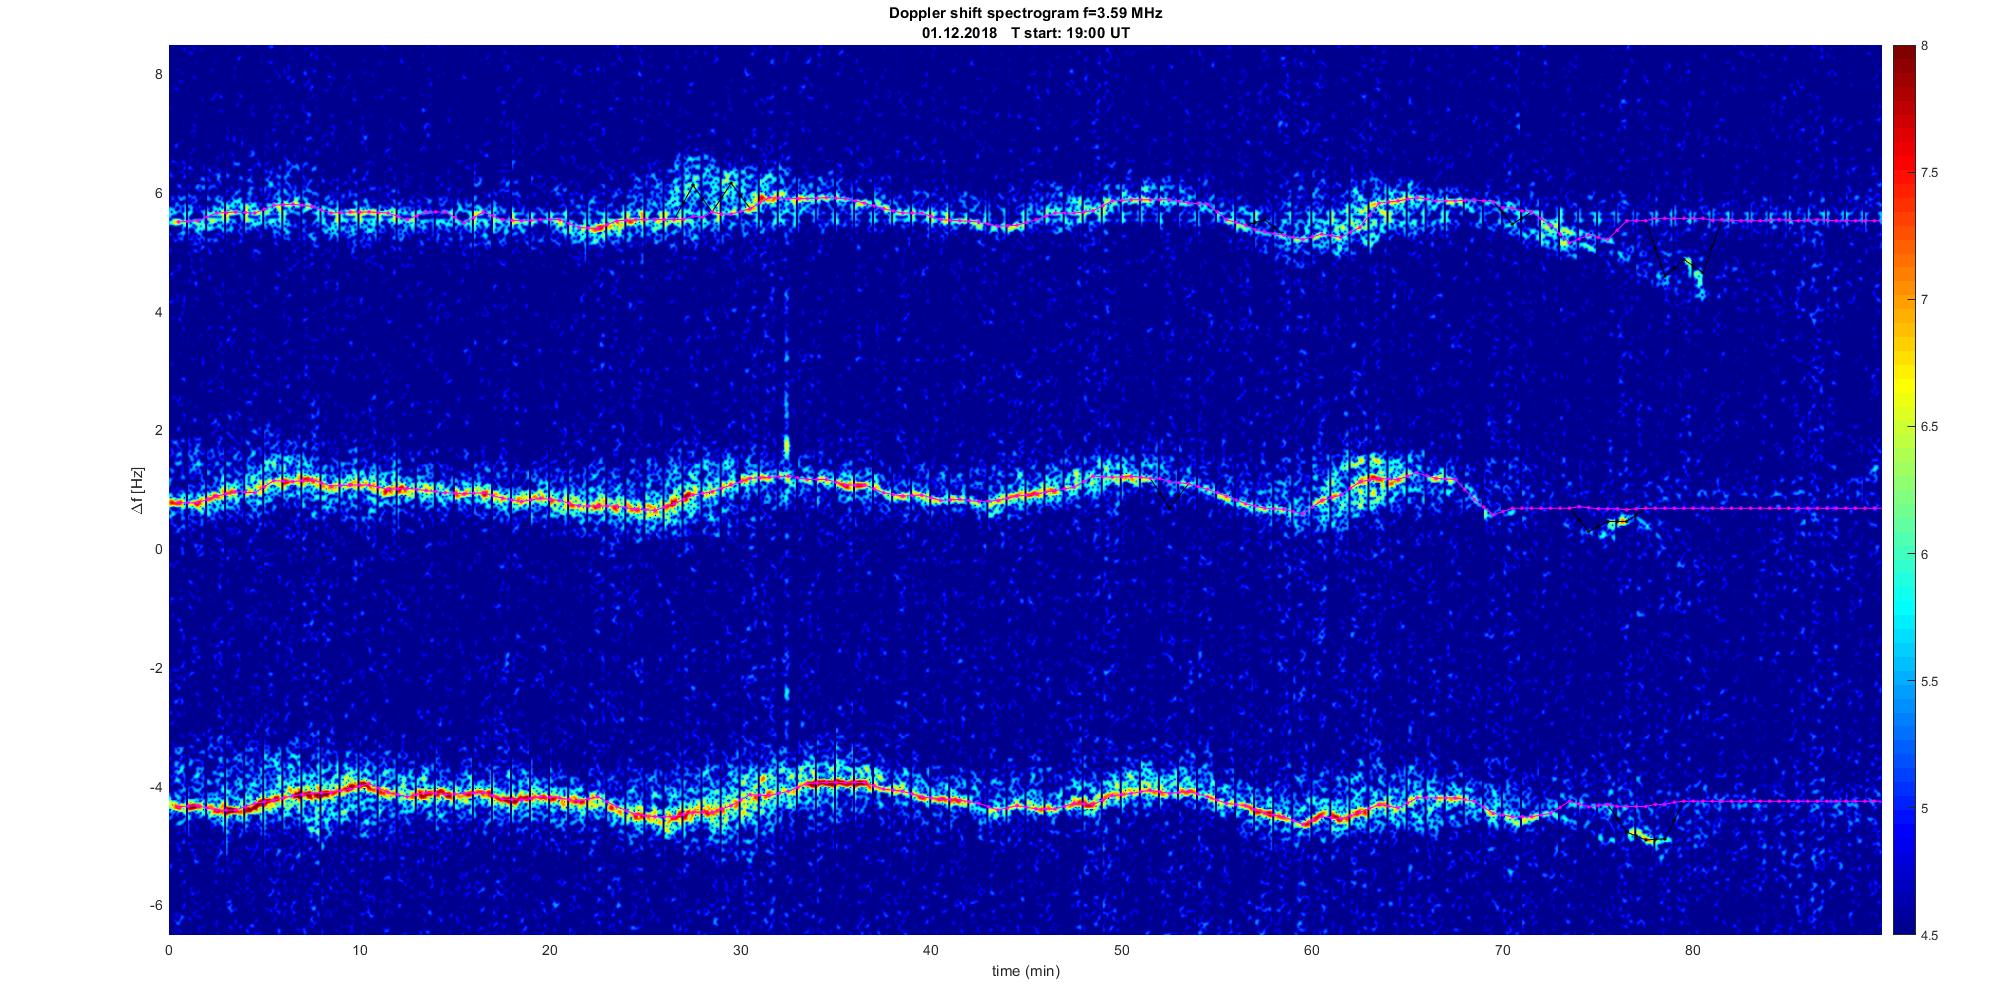Screen dimensions: 2000x1003
Task: Click the y-axis label 'Δf [Hz]'
Action: [x=137, y=490]
